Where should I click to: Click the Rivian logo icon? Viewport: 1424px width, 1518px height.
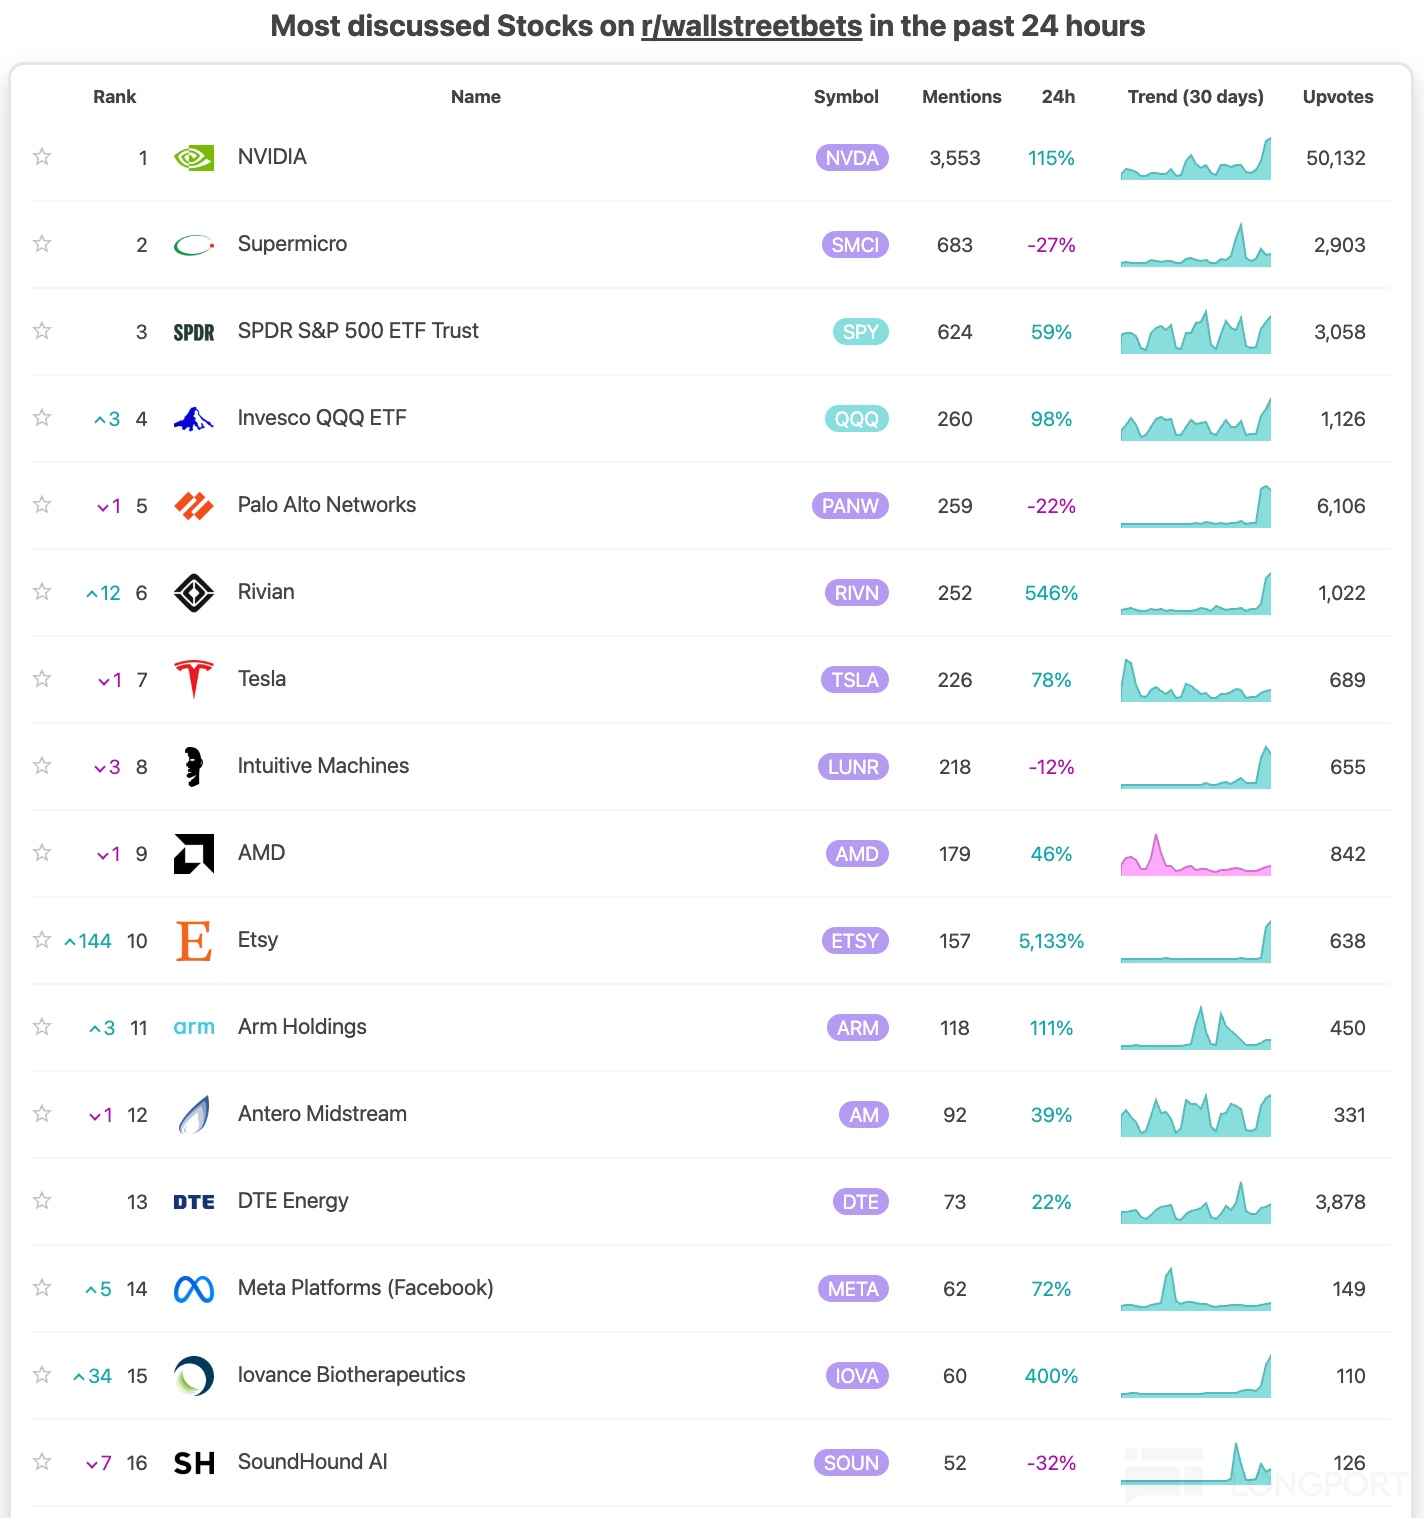tap(193, 593)
